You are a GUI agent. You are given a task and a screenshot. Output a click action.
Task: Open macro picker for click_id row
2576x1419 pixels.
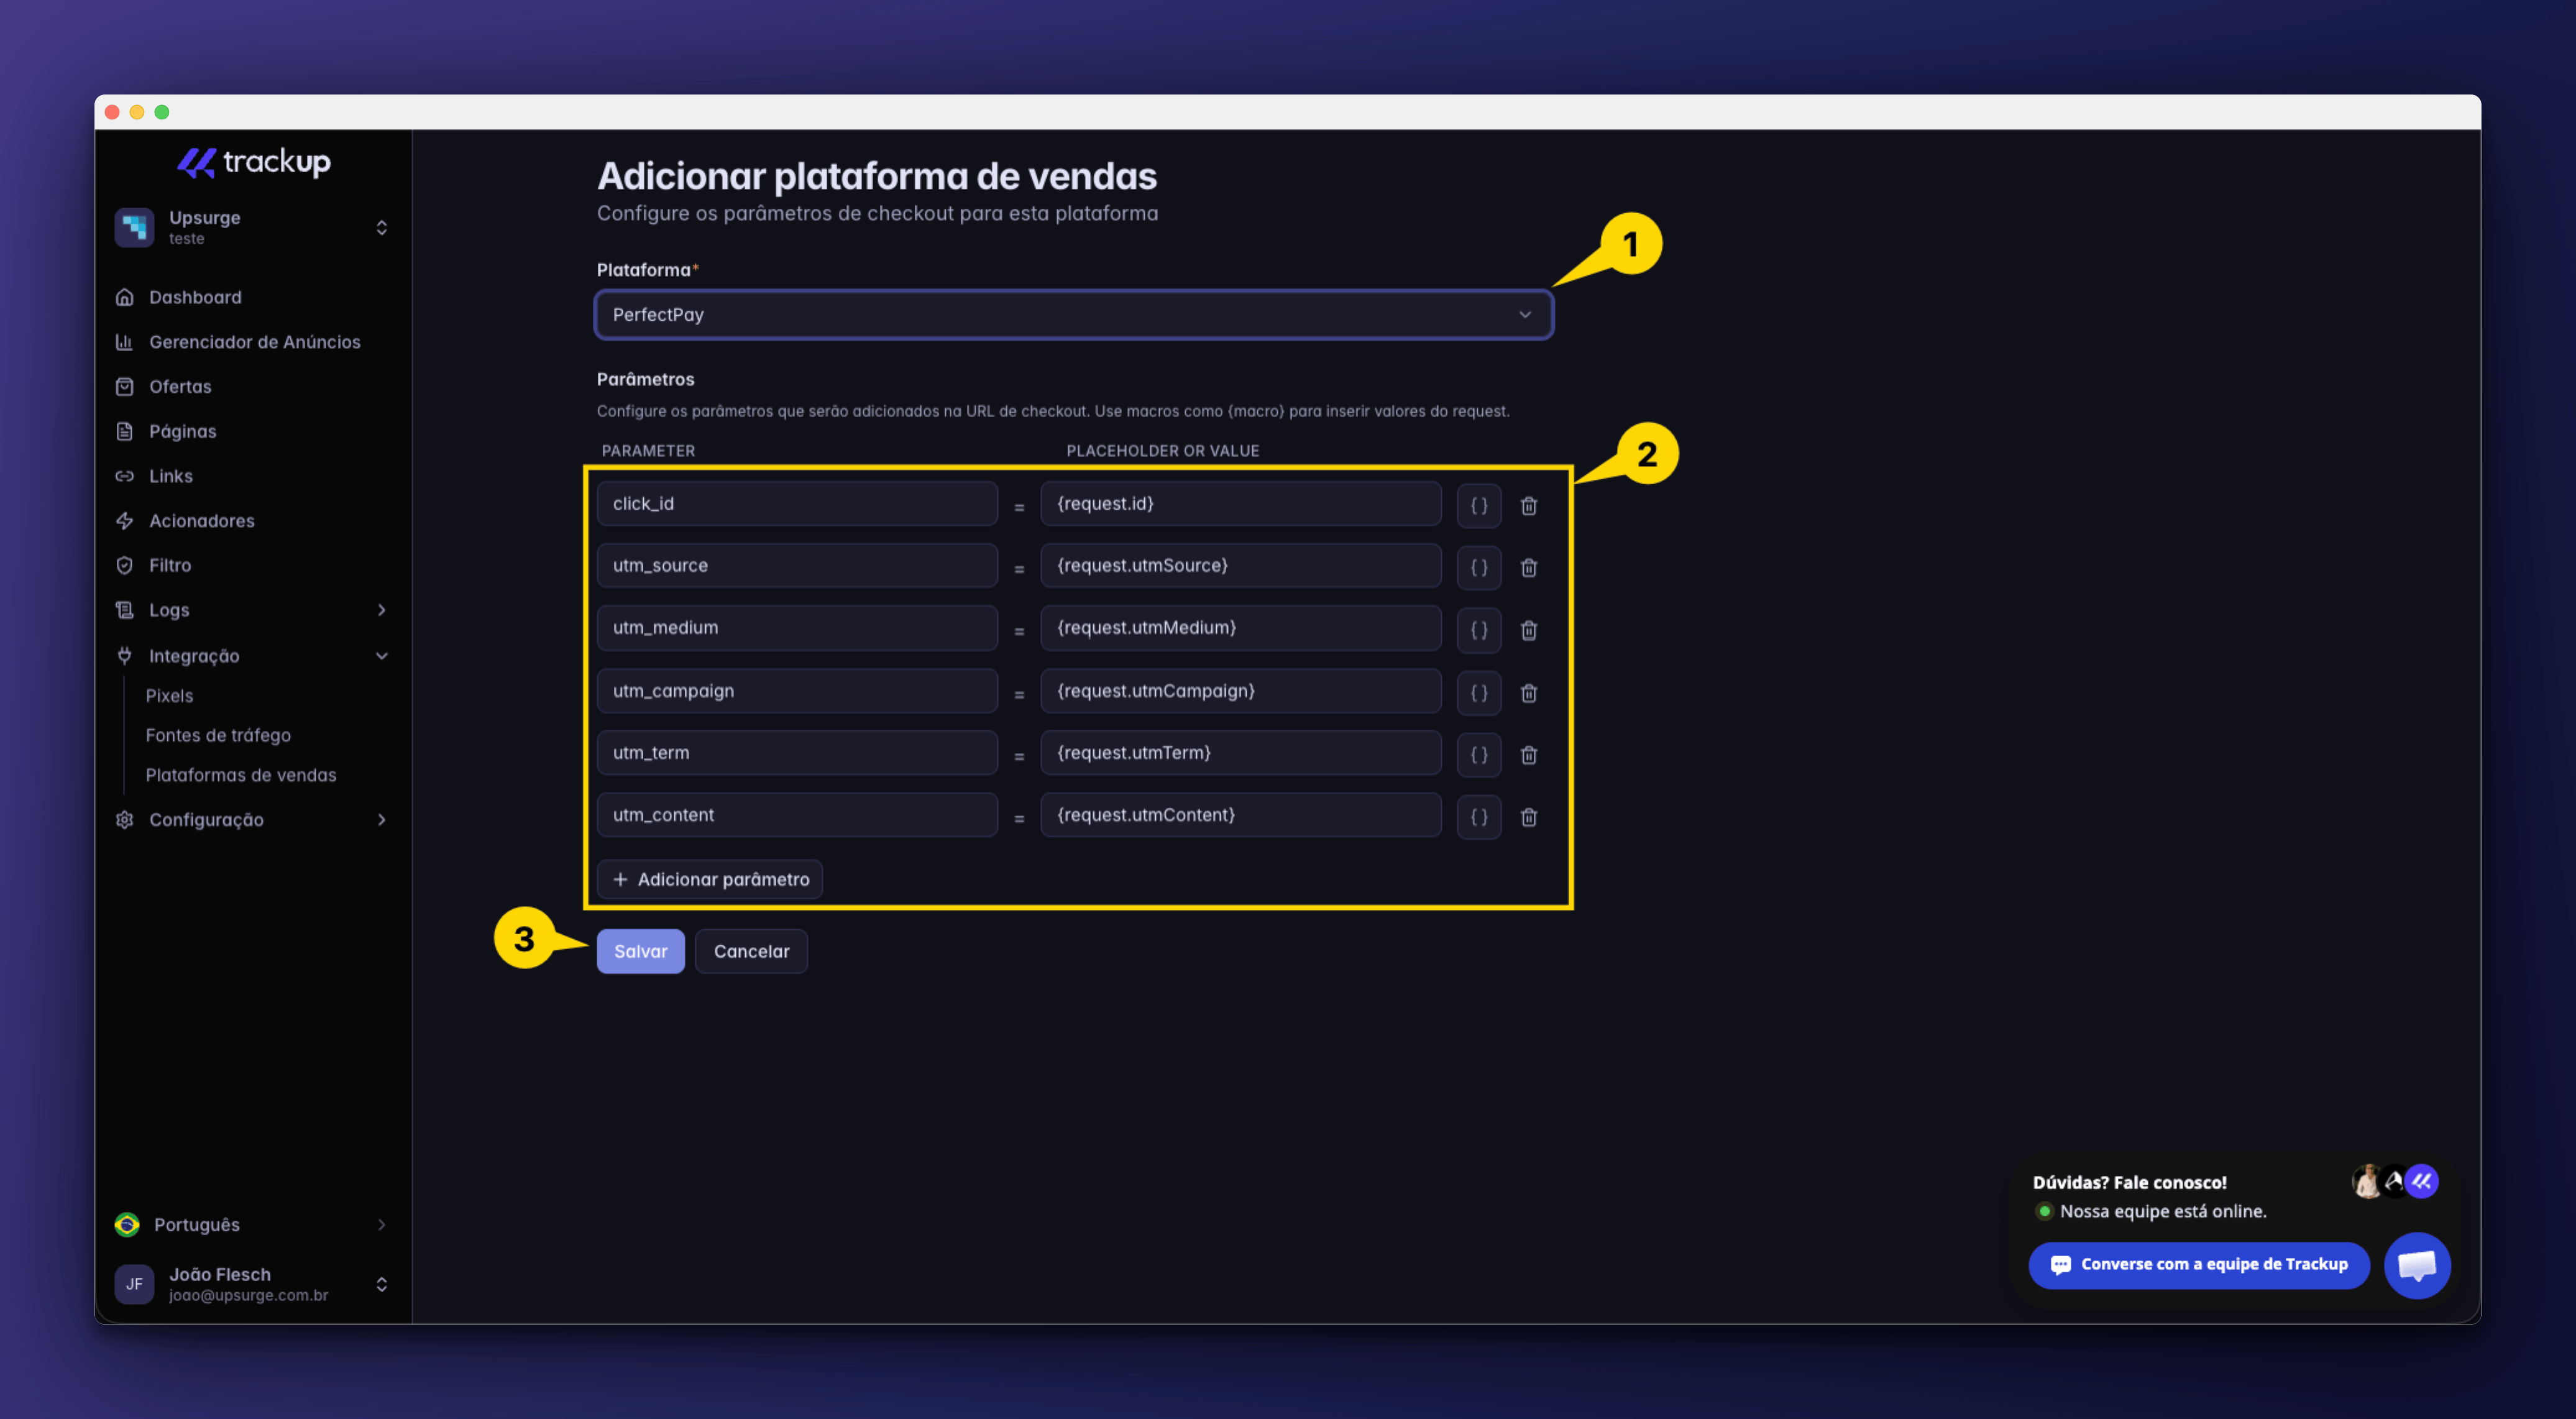pyautogui.click(x=1478, y=506)
